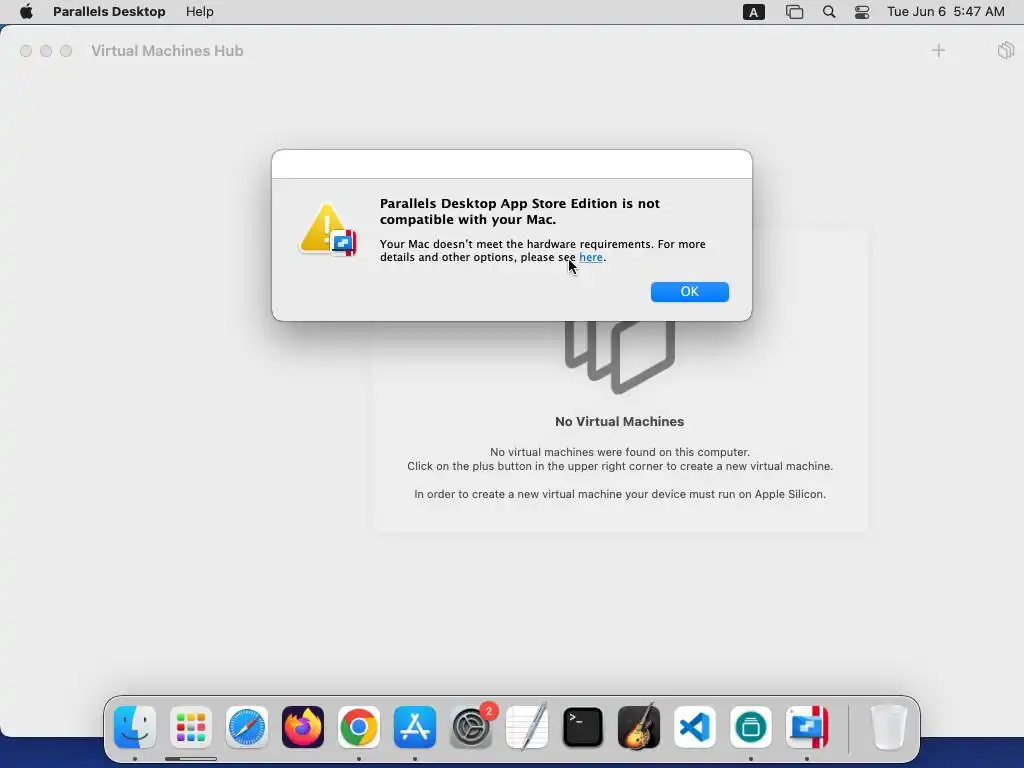The height and width of the screenshot is (768, 1024).
Task: Open System Preferences from the Dock
Action: pyautogui.click(x=471, y=727)
